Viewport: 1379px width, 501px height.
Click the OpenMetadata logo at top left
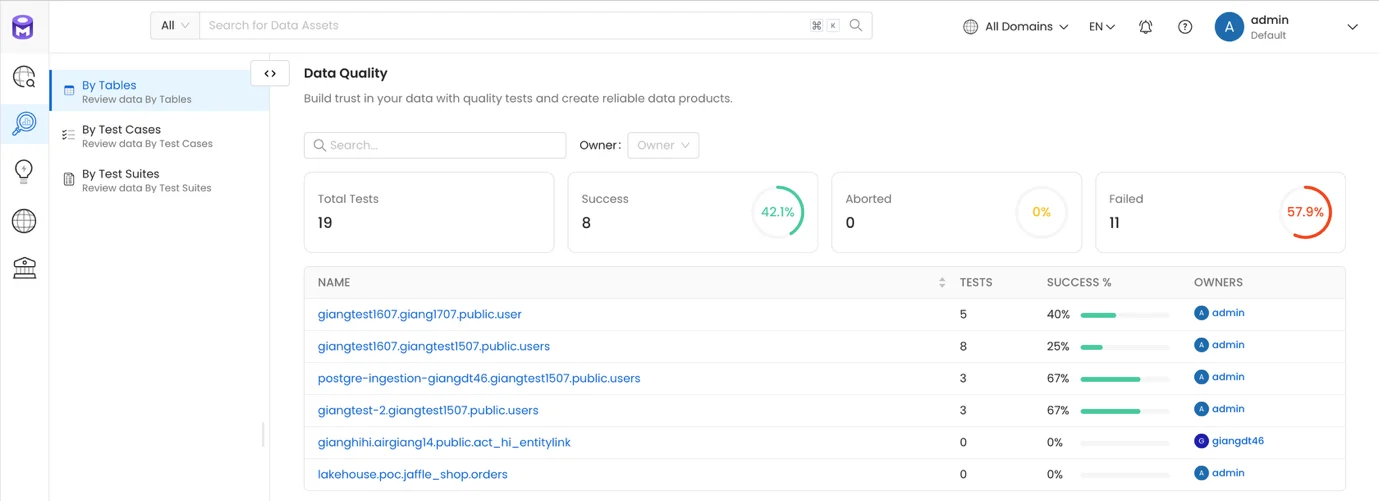[23, 27]
